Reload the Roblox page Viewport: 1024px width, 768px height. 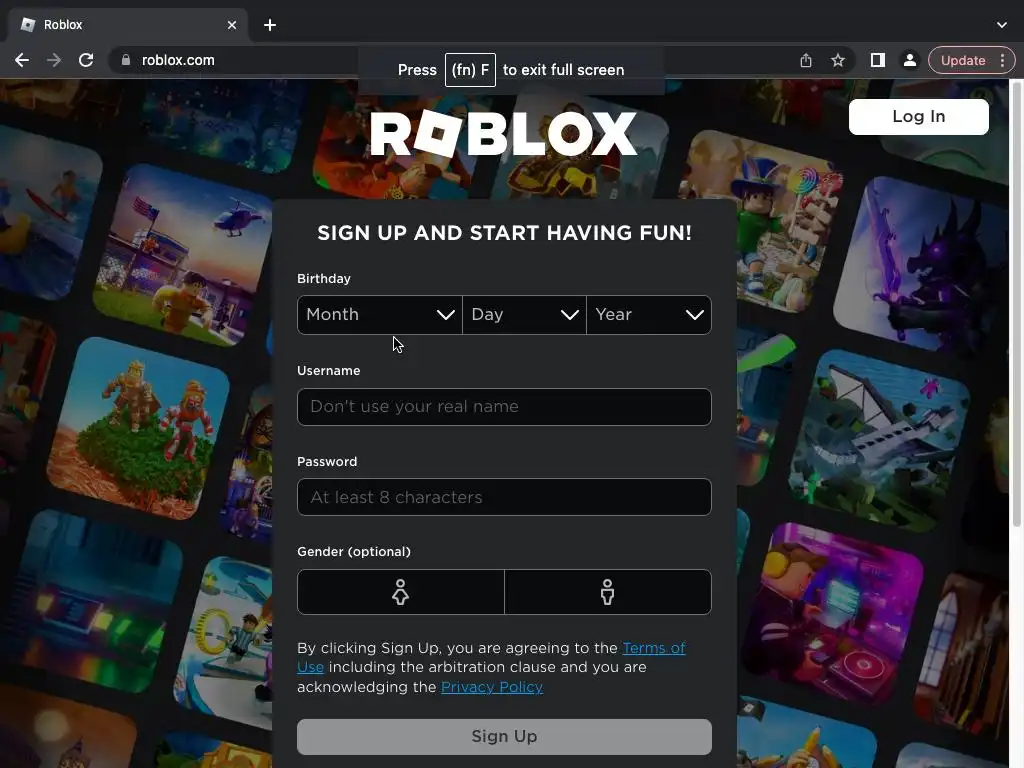86,60
